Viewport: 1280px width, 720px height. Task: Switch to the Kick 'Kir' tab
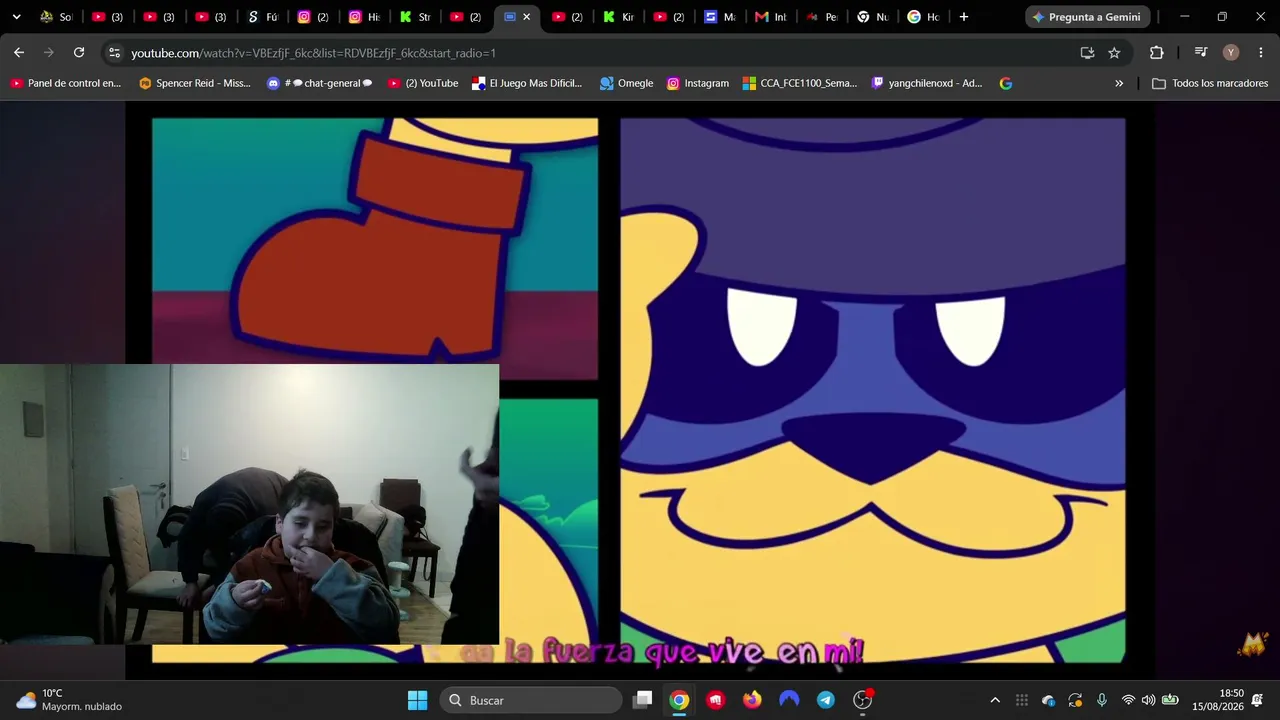pos(620,17)
